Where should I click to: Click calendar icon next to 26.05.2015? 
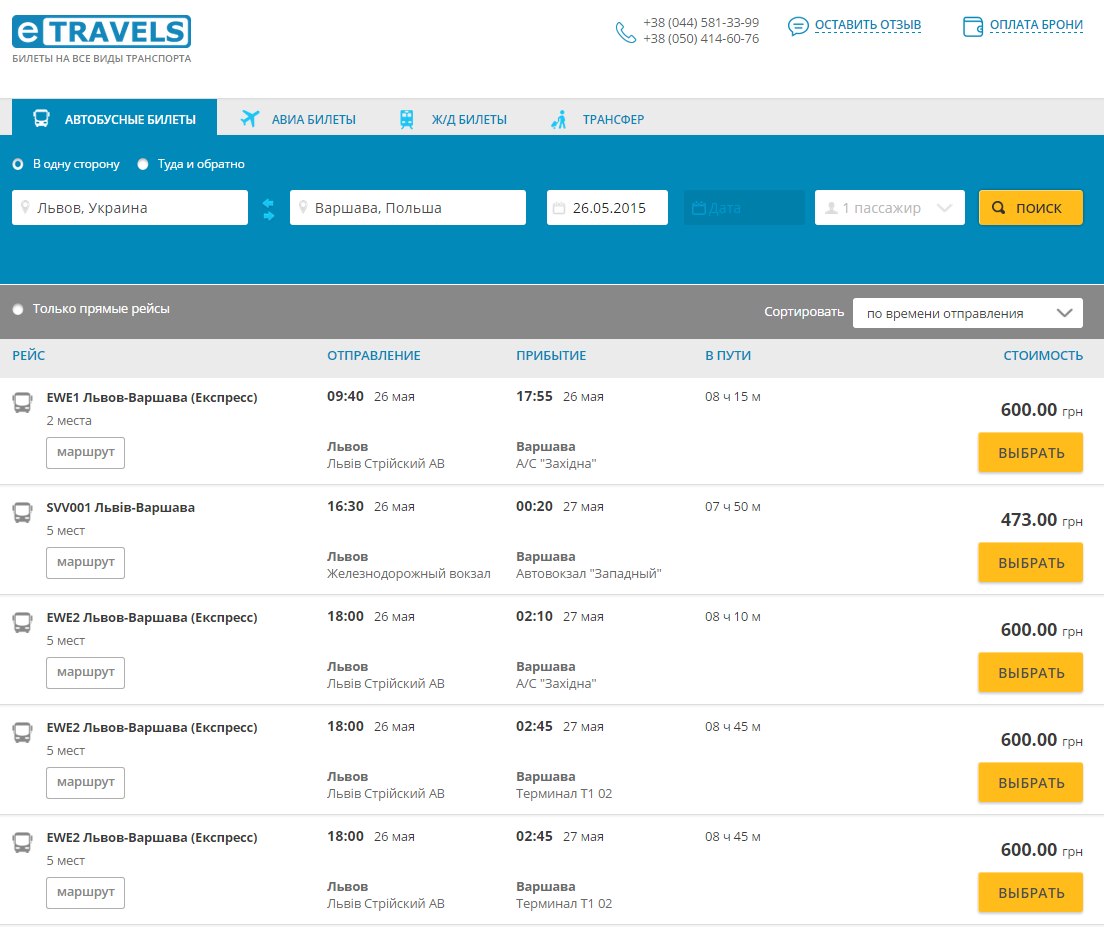(x=559, y=208)
